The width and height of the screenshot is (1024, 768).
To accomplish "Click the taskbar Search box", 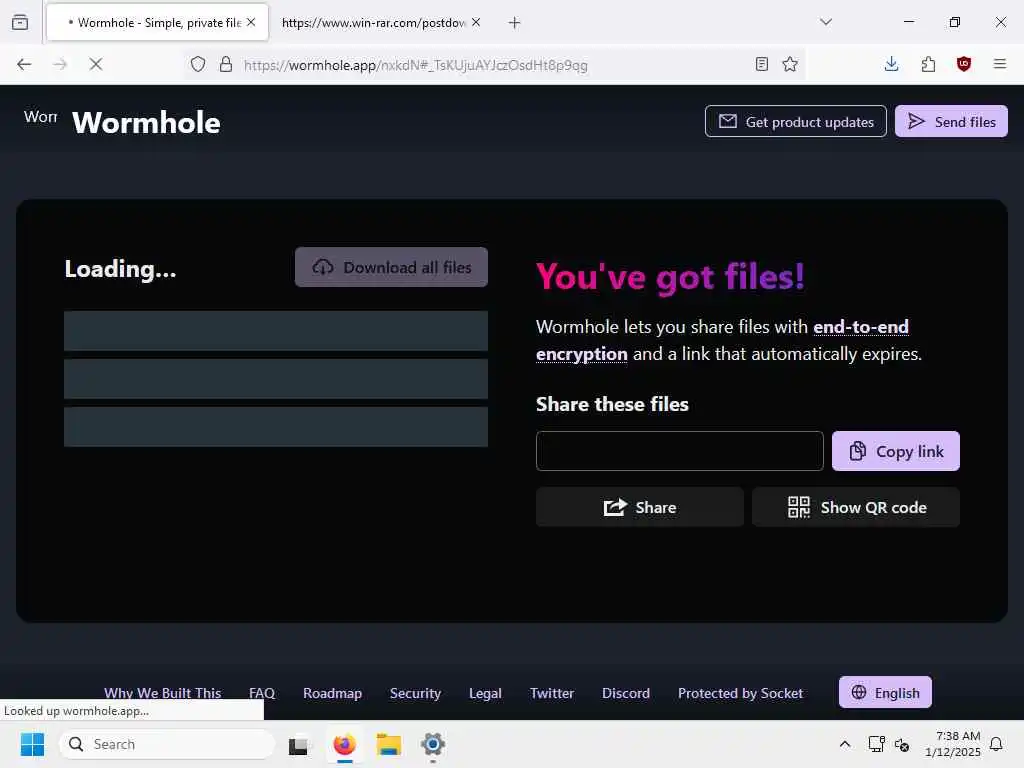I will click(x=167, y=744).
